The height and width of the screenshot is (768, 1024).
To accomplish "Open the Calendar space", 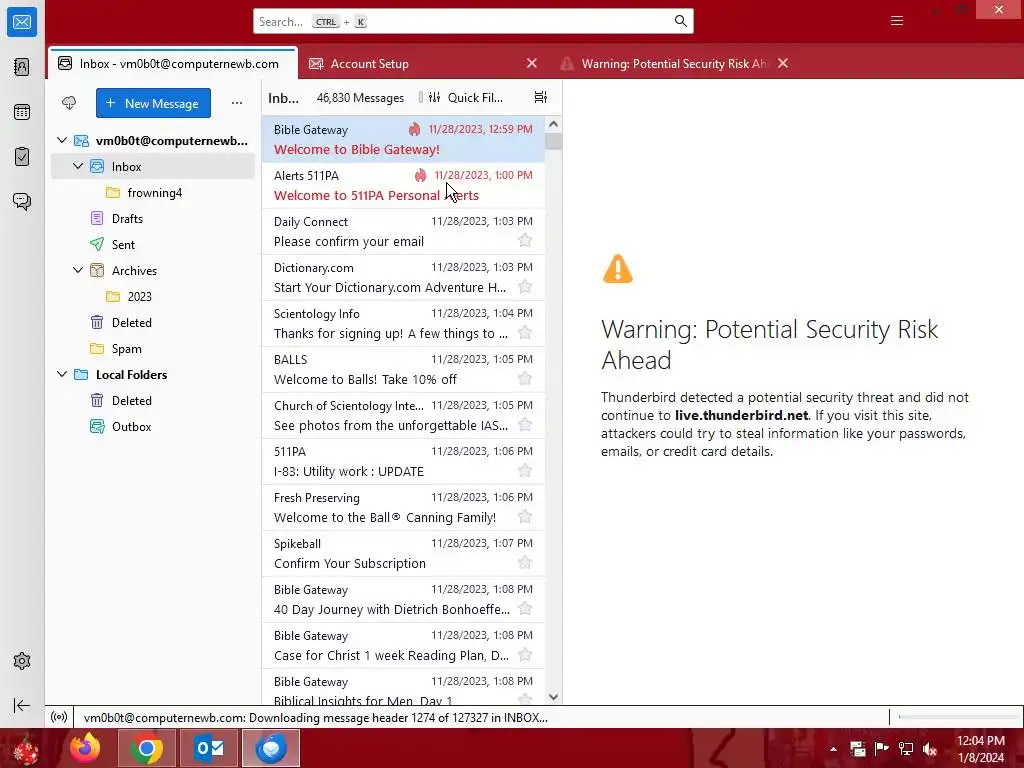I will point(22,112).
